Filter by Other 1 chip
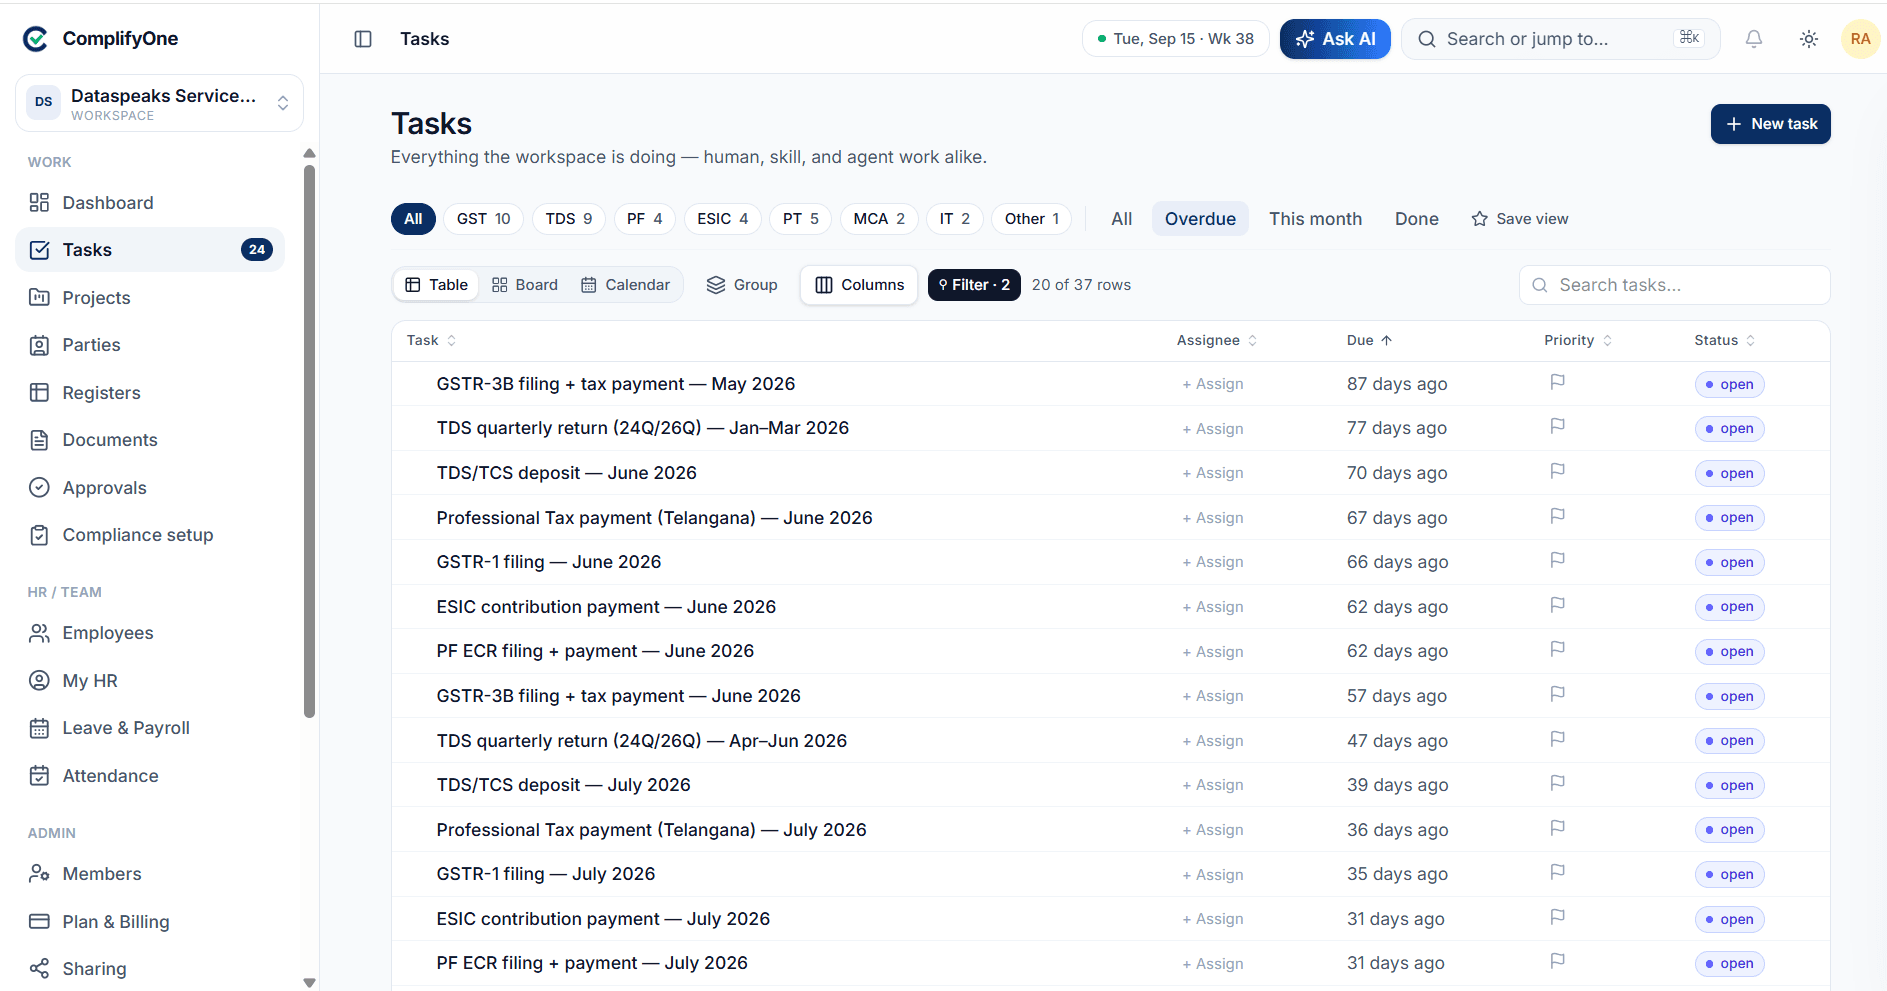Viewport: 1887px width, 991px height. 1032,219
